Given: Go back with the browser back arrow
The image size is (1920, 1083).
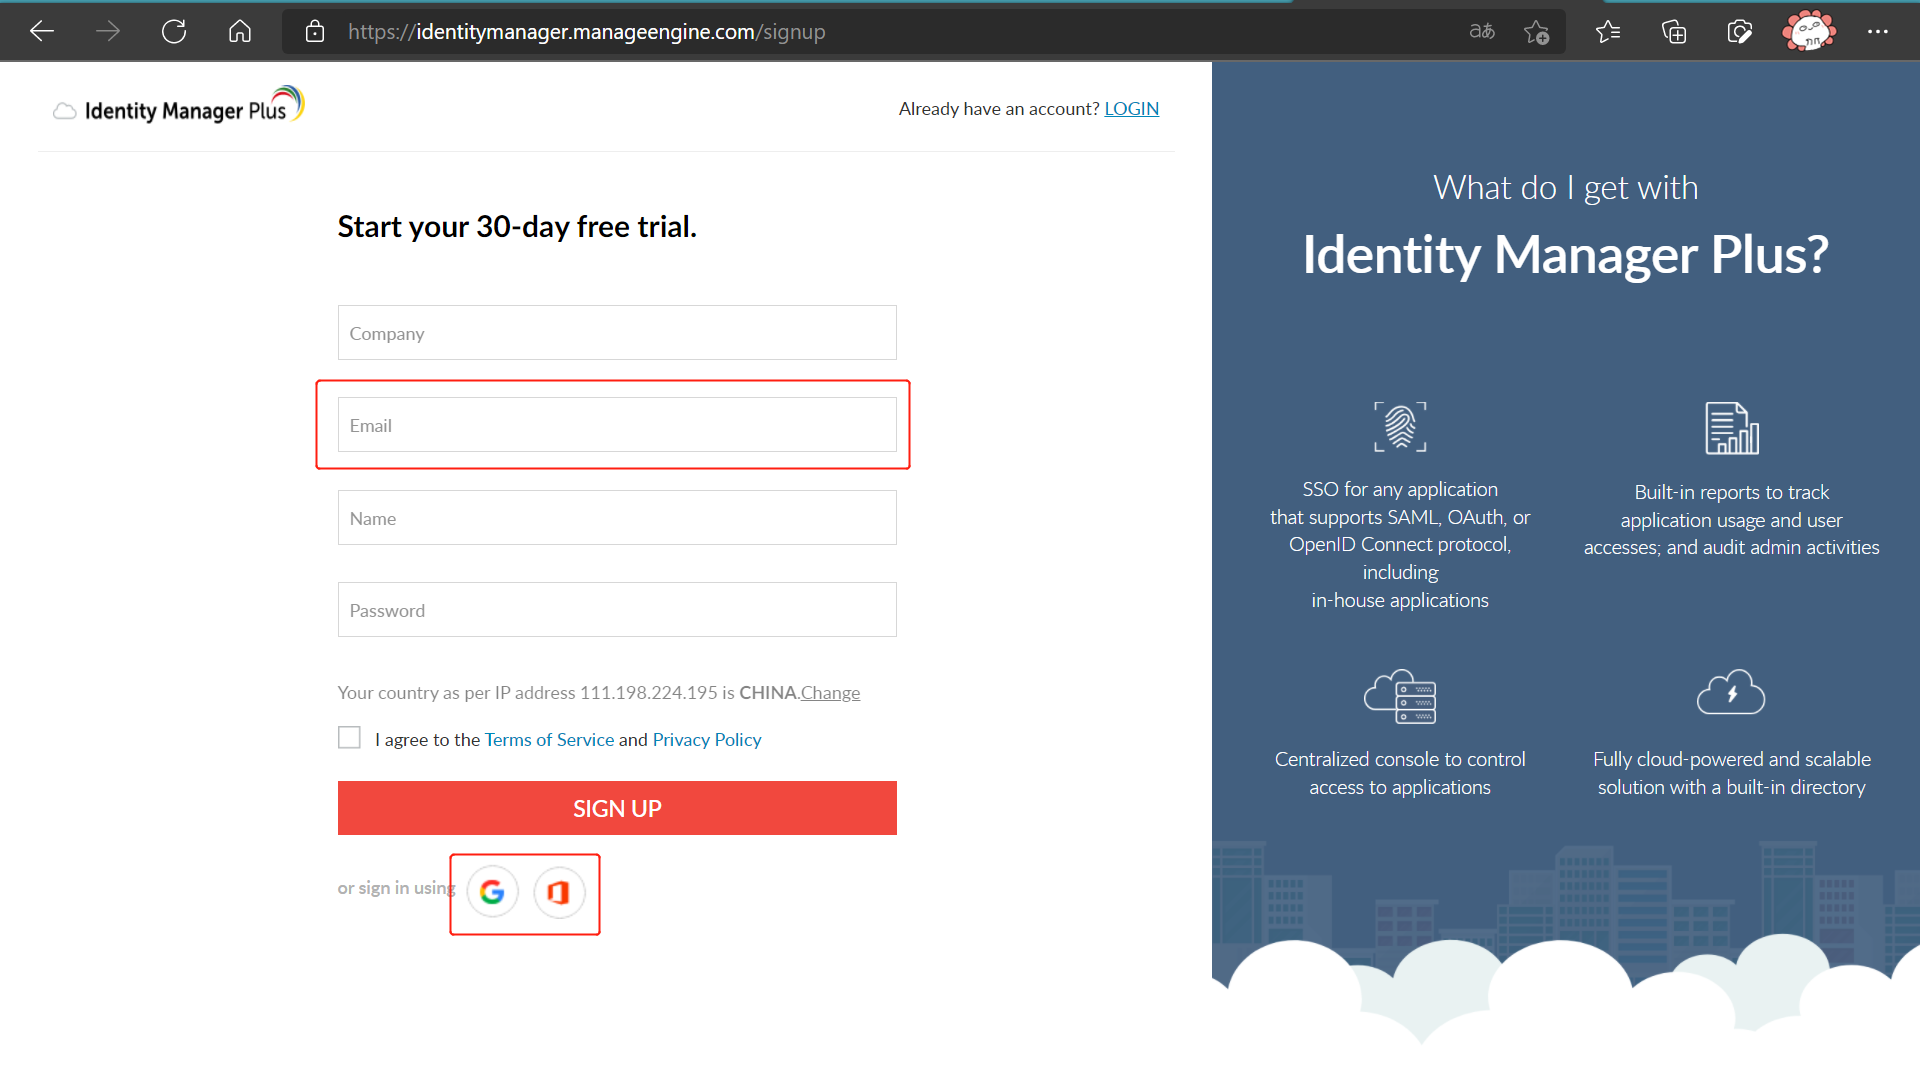Looking at the screenshot, I should click(x=42, y=32).
